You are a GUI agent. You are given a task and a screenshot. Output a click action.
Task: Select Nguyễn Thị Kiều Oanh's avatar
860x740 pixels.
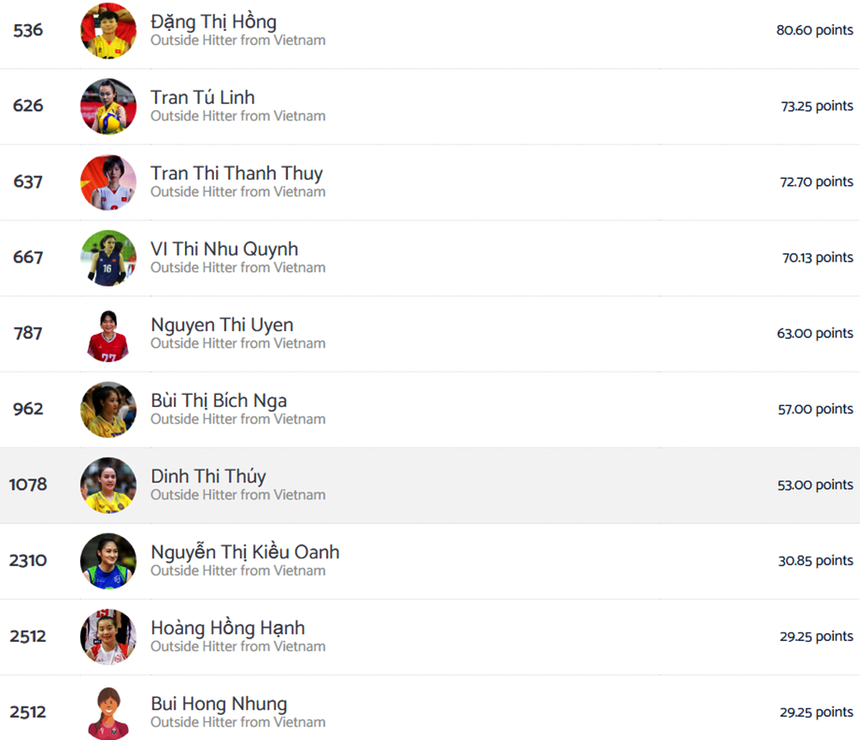108,561
